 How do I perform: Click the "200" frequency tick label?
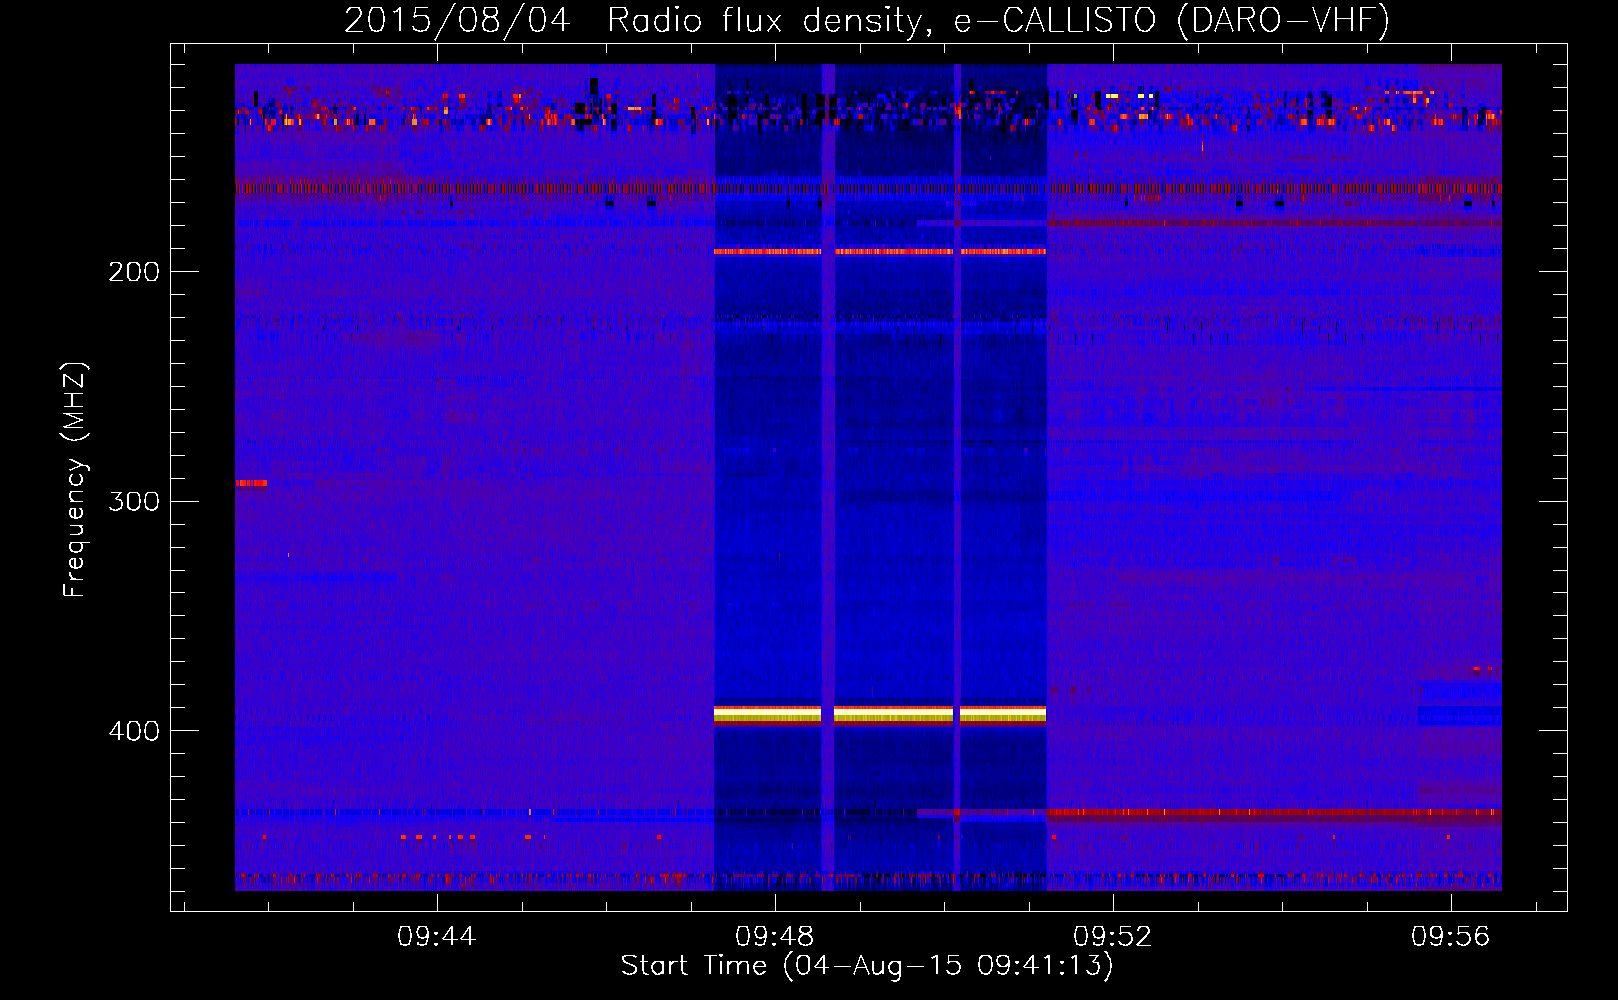[x=134, y=272]
